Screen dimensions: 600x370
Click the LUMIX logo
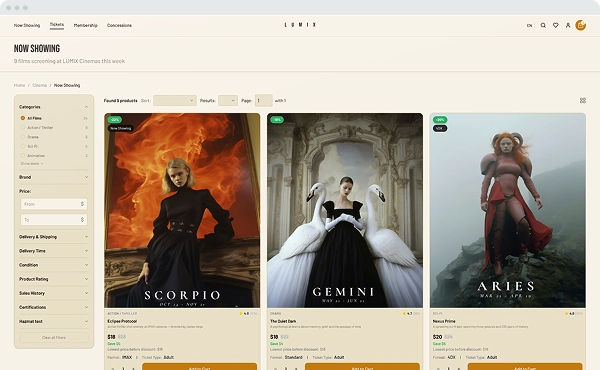(300, 25)
